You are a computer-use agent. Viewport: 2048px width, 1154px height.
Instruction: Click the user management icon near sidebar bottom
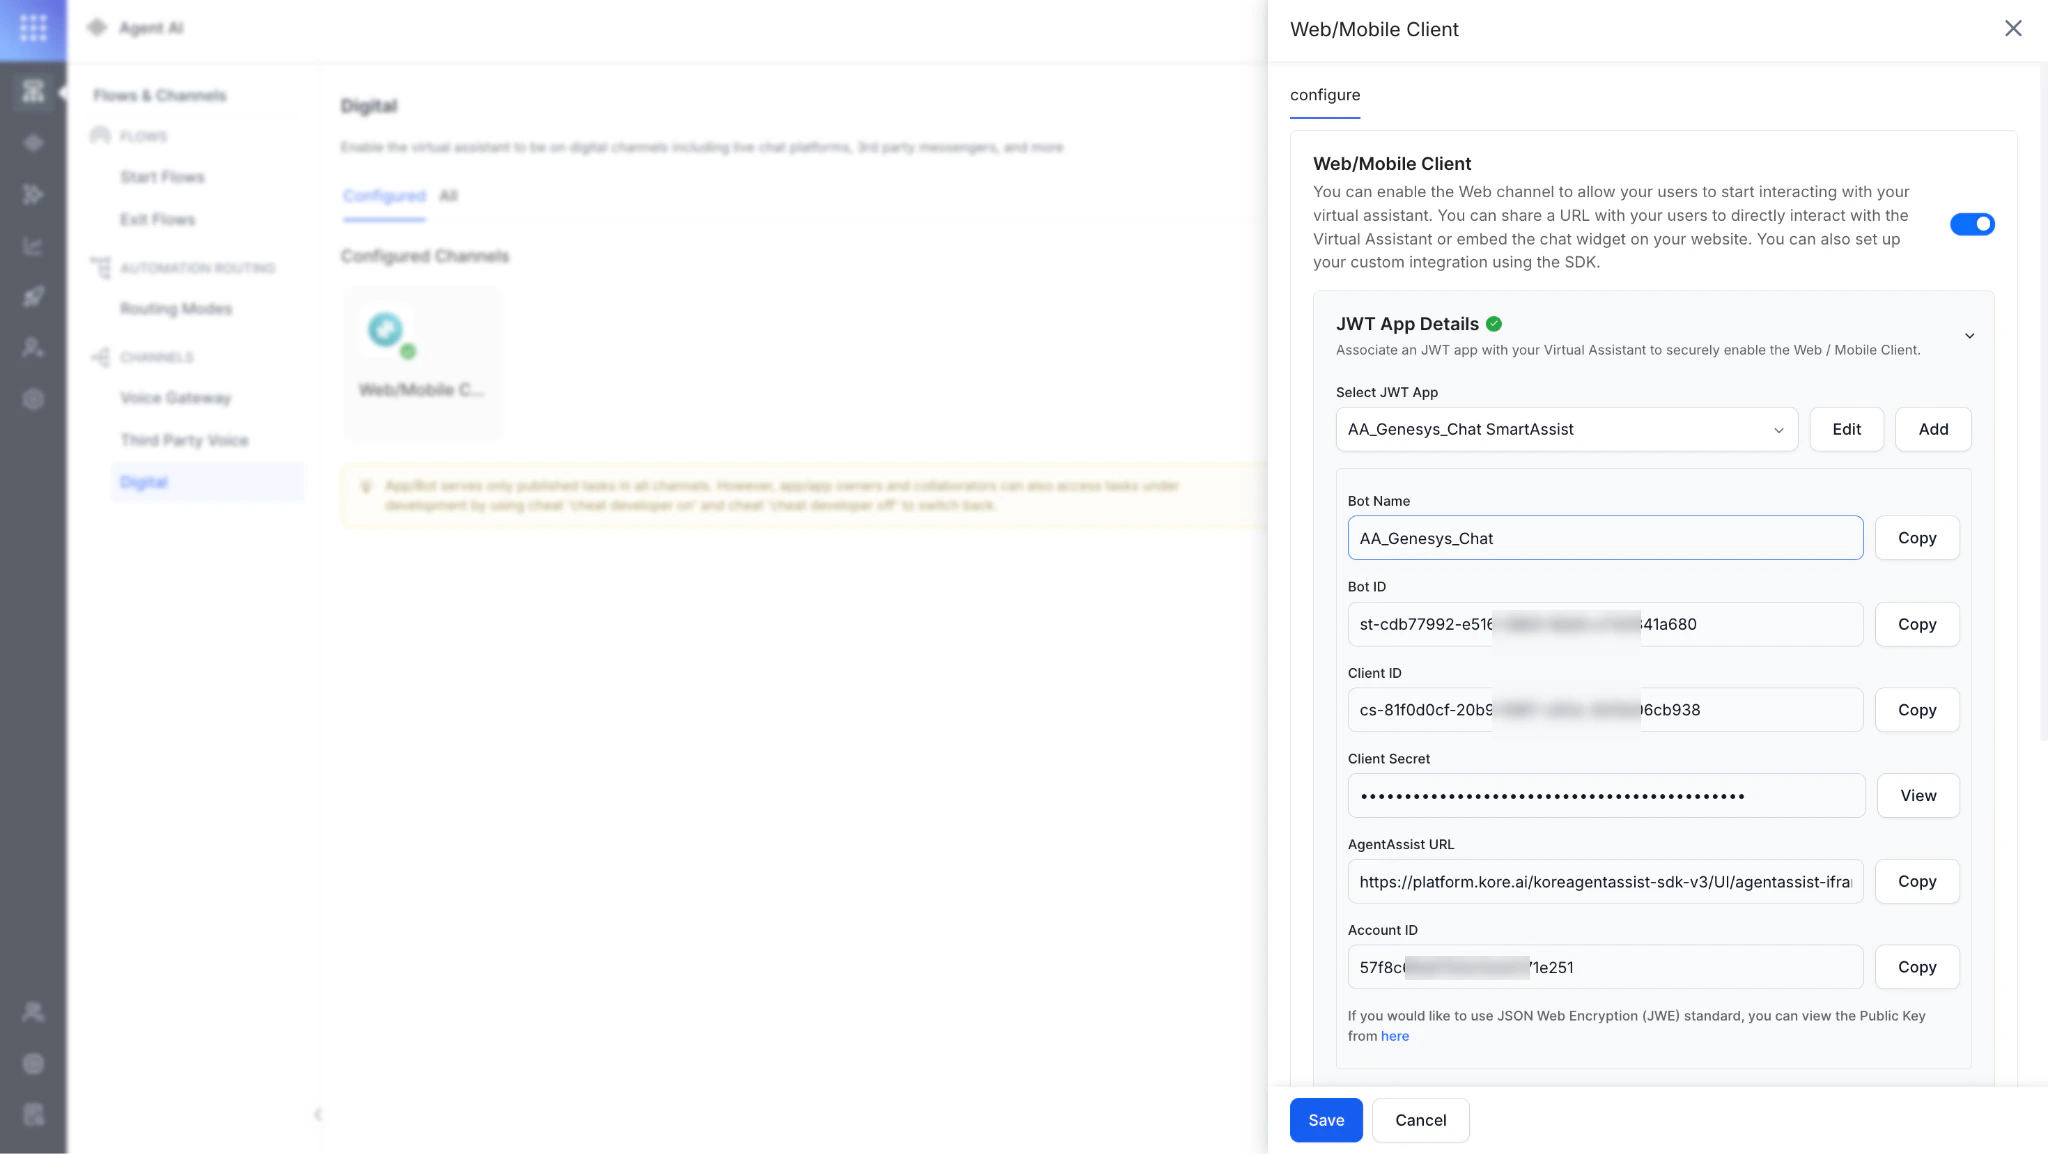(x=33, y=1012)
